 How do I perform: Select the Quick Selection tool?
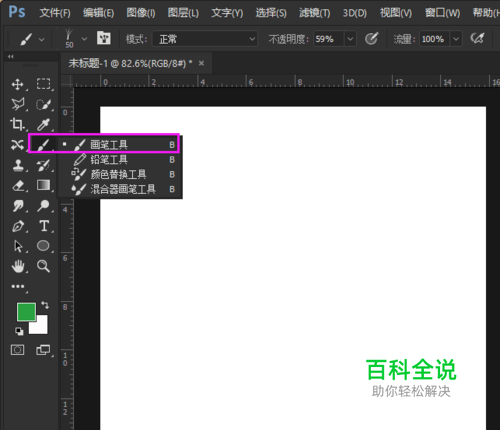[x=44, y=104]
